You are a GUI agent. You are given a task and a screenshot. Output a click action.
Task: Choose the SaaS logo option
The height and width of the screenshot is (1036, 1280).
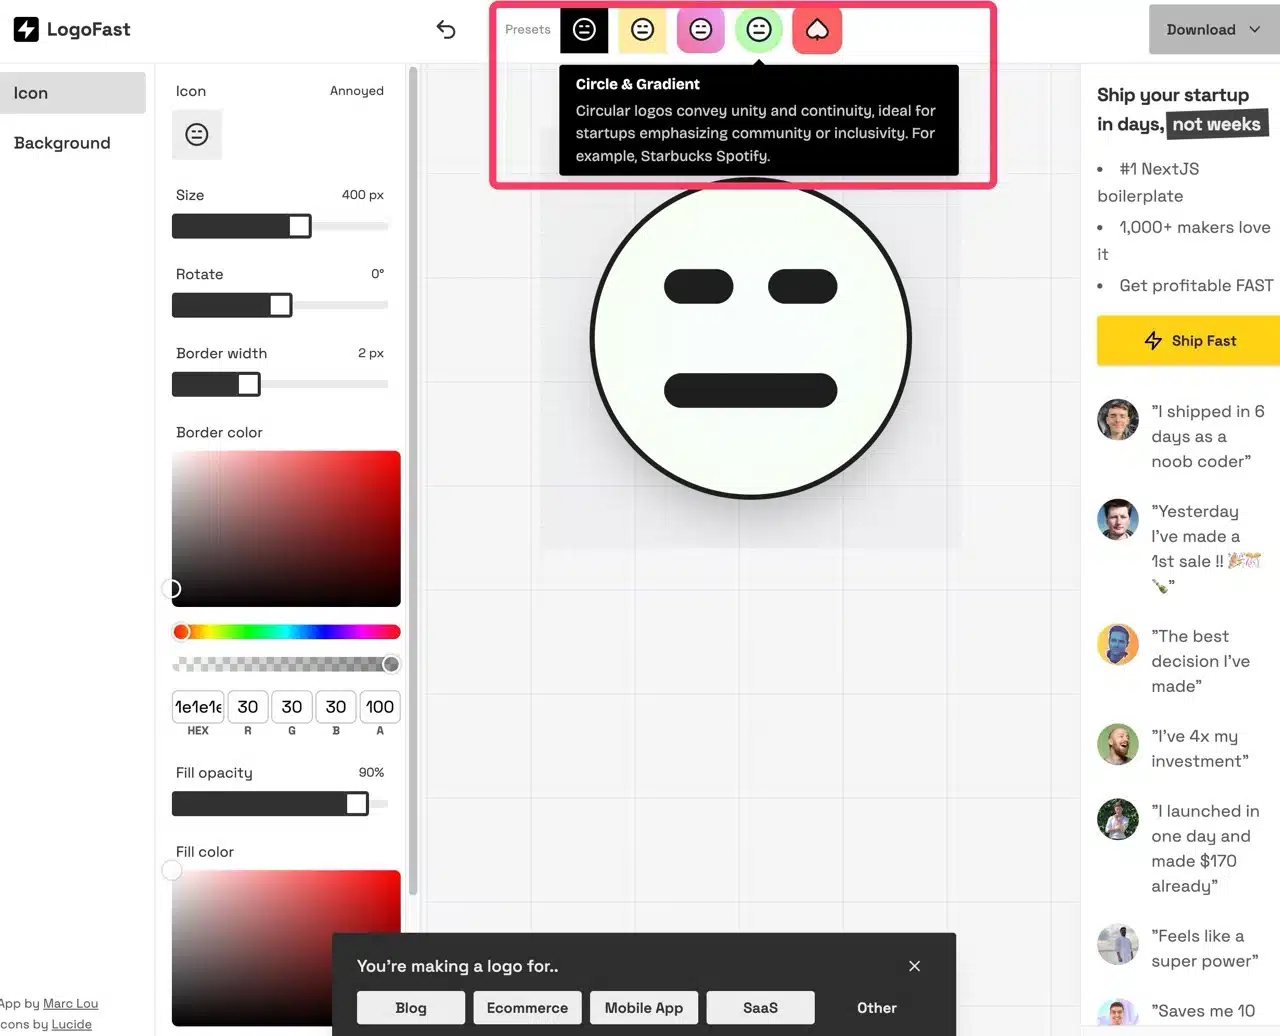point(760,1008)
